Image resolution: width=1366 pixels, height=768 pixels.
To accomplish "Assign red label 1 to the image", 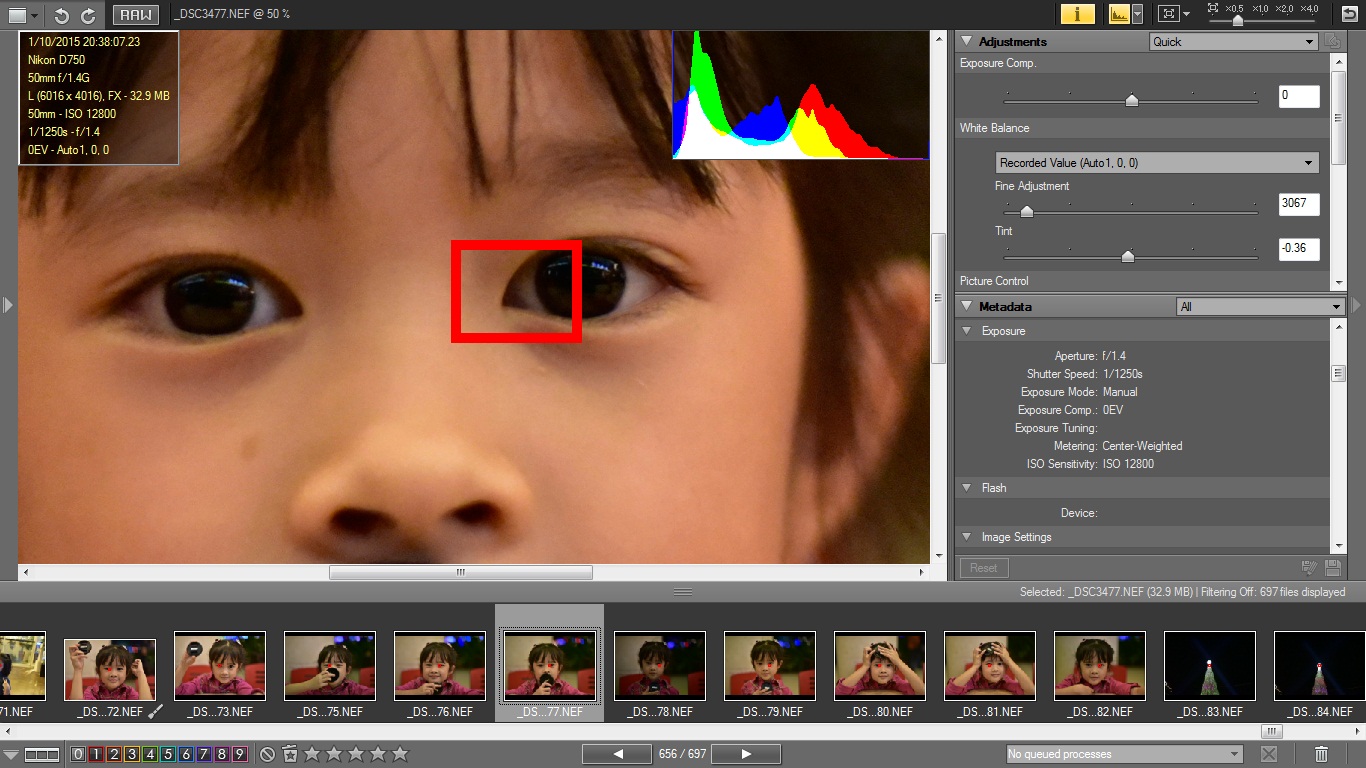I will (x=96, y=754).
